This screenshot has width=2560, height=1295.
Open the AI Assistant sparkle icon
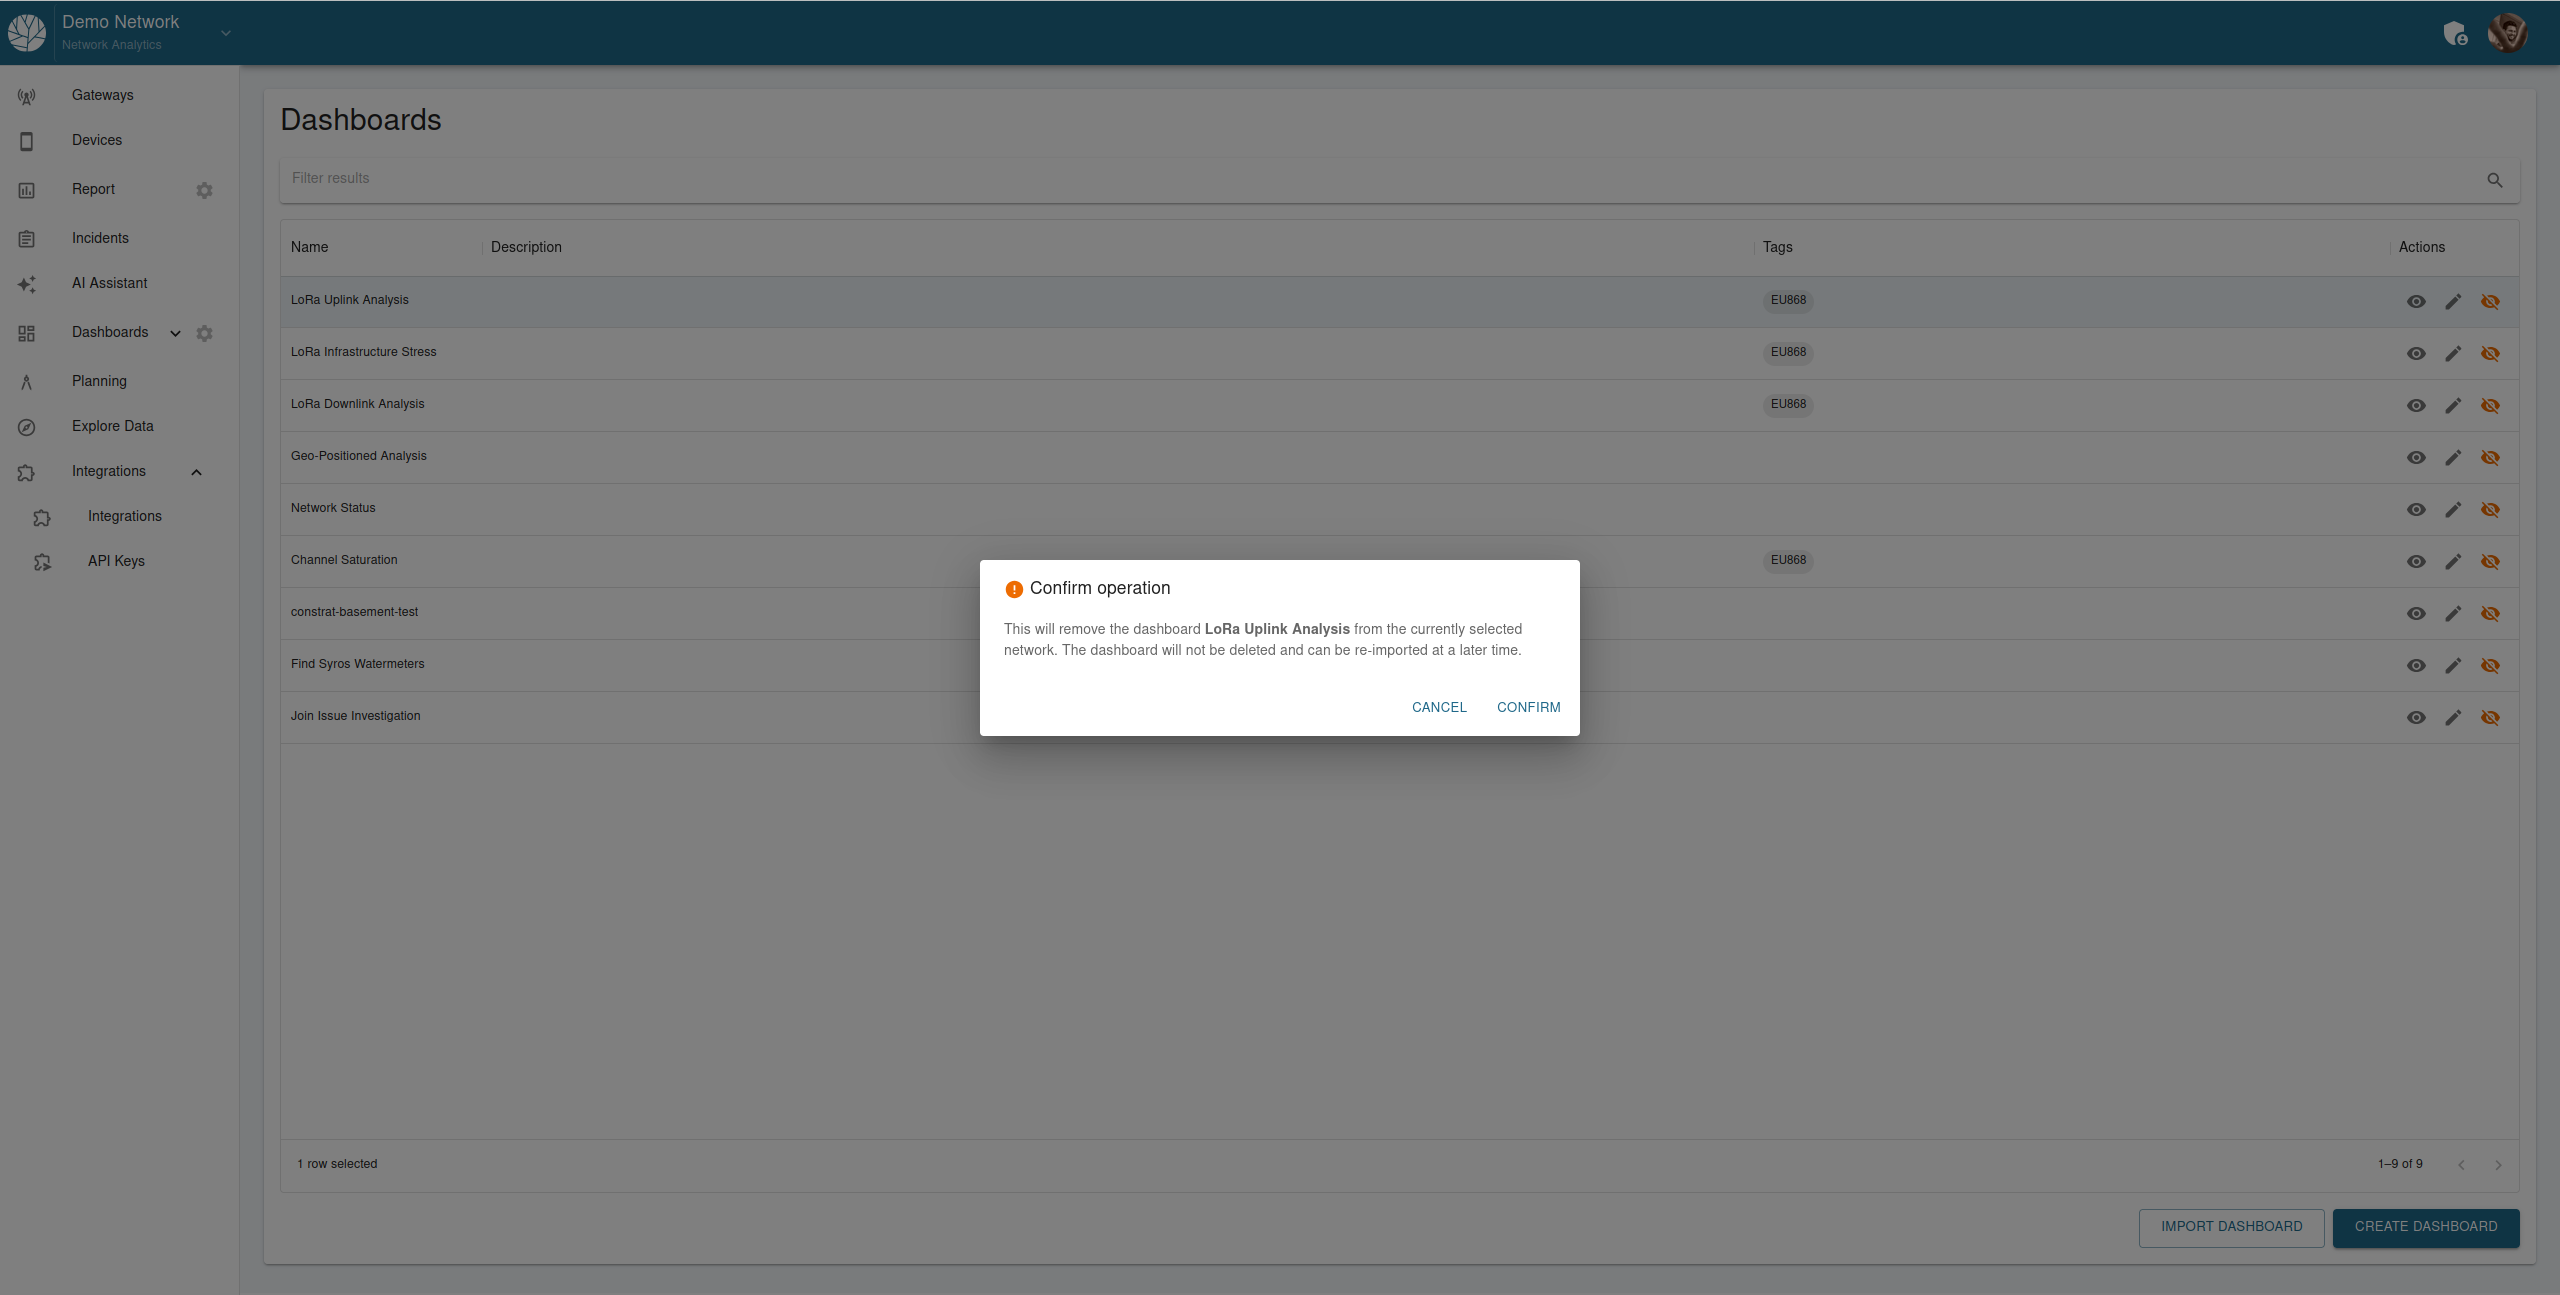click(x=27, y=284)
